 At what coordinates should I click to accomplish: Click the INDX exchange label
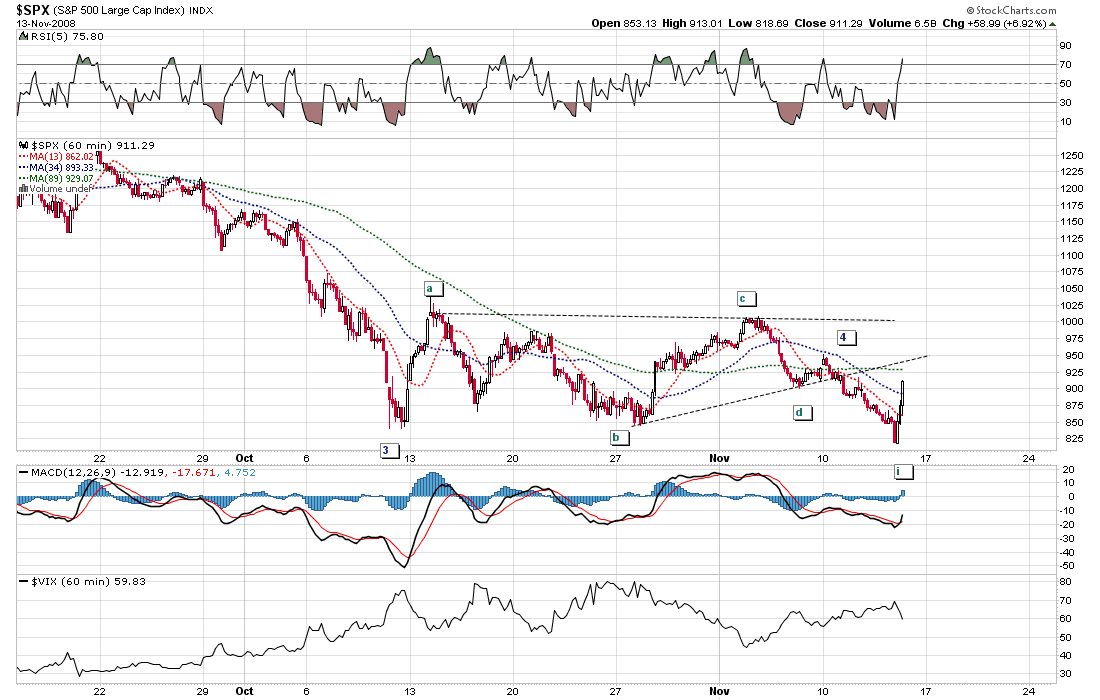[x=201, y=11]
